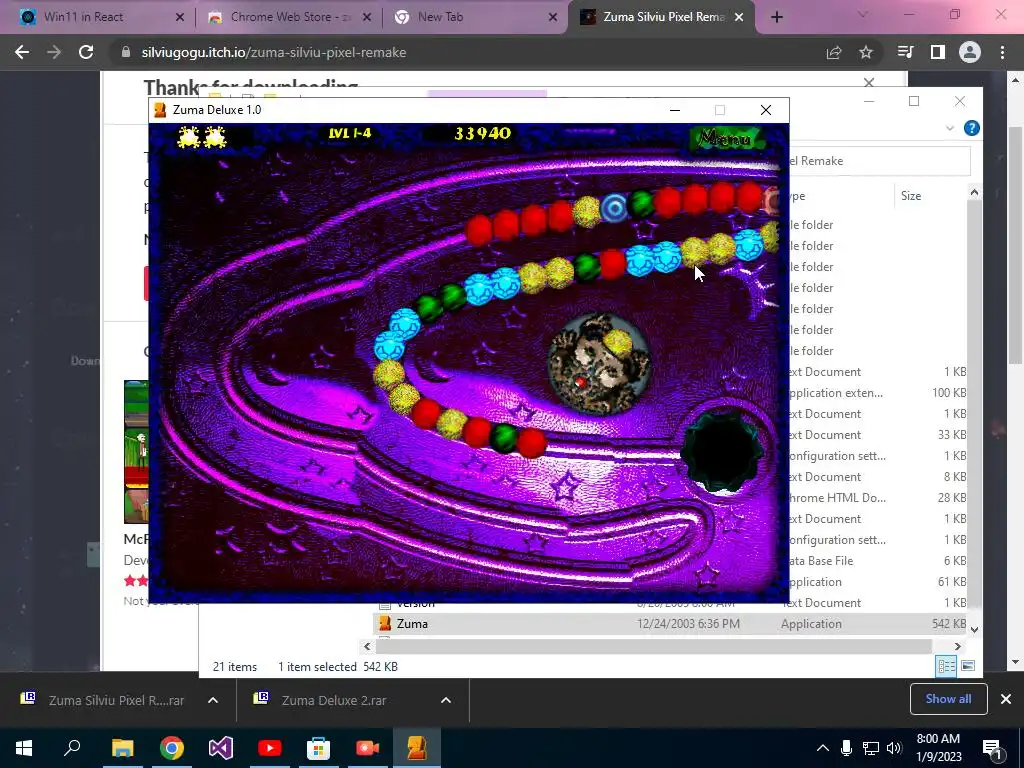The width and height of the screenshot is (1024, 768).
Task: Open Chrome from the taskbar
Action: [x=172, y=748]
